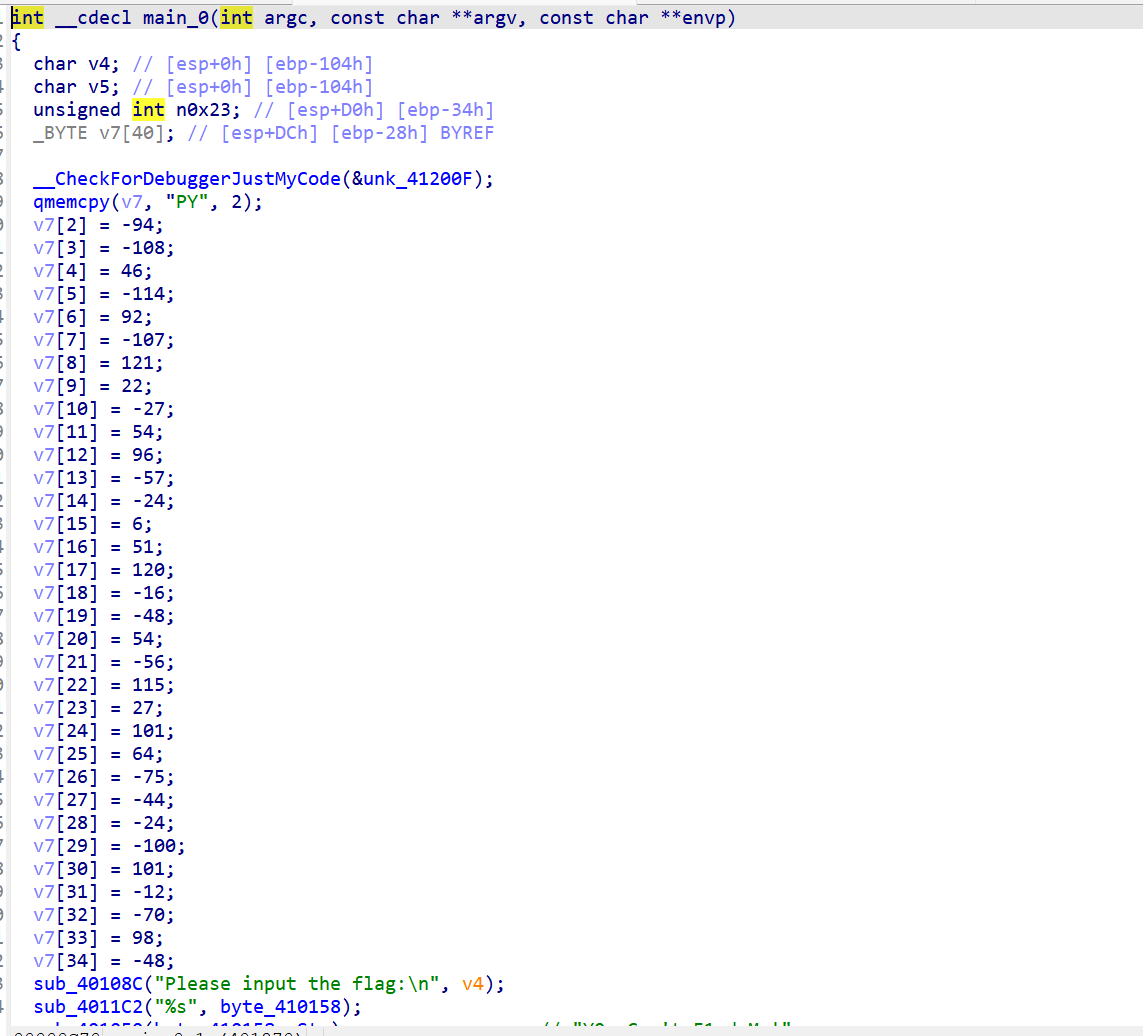Click the "Please input the flag:\n" string
This screenshot has width=1143, height=1036.
(297, 984)
